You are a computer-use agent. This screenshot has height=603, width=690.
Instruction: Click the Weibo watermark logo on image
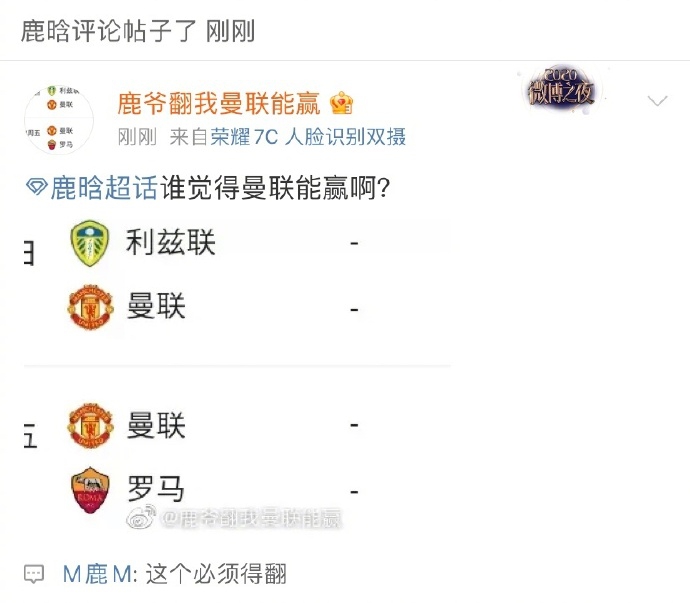142,517
